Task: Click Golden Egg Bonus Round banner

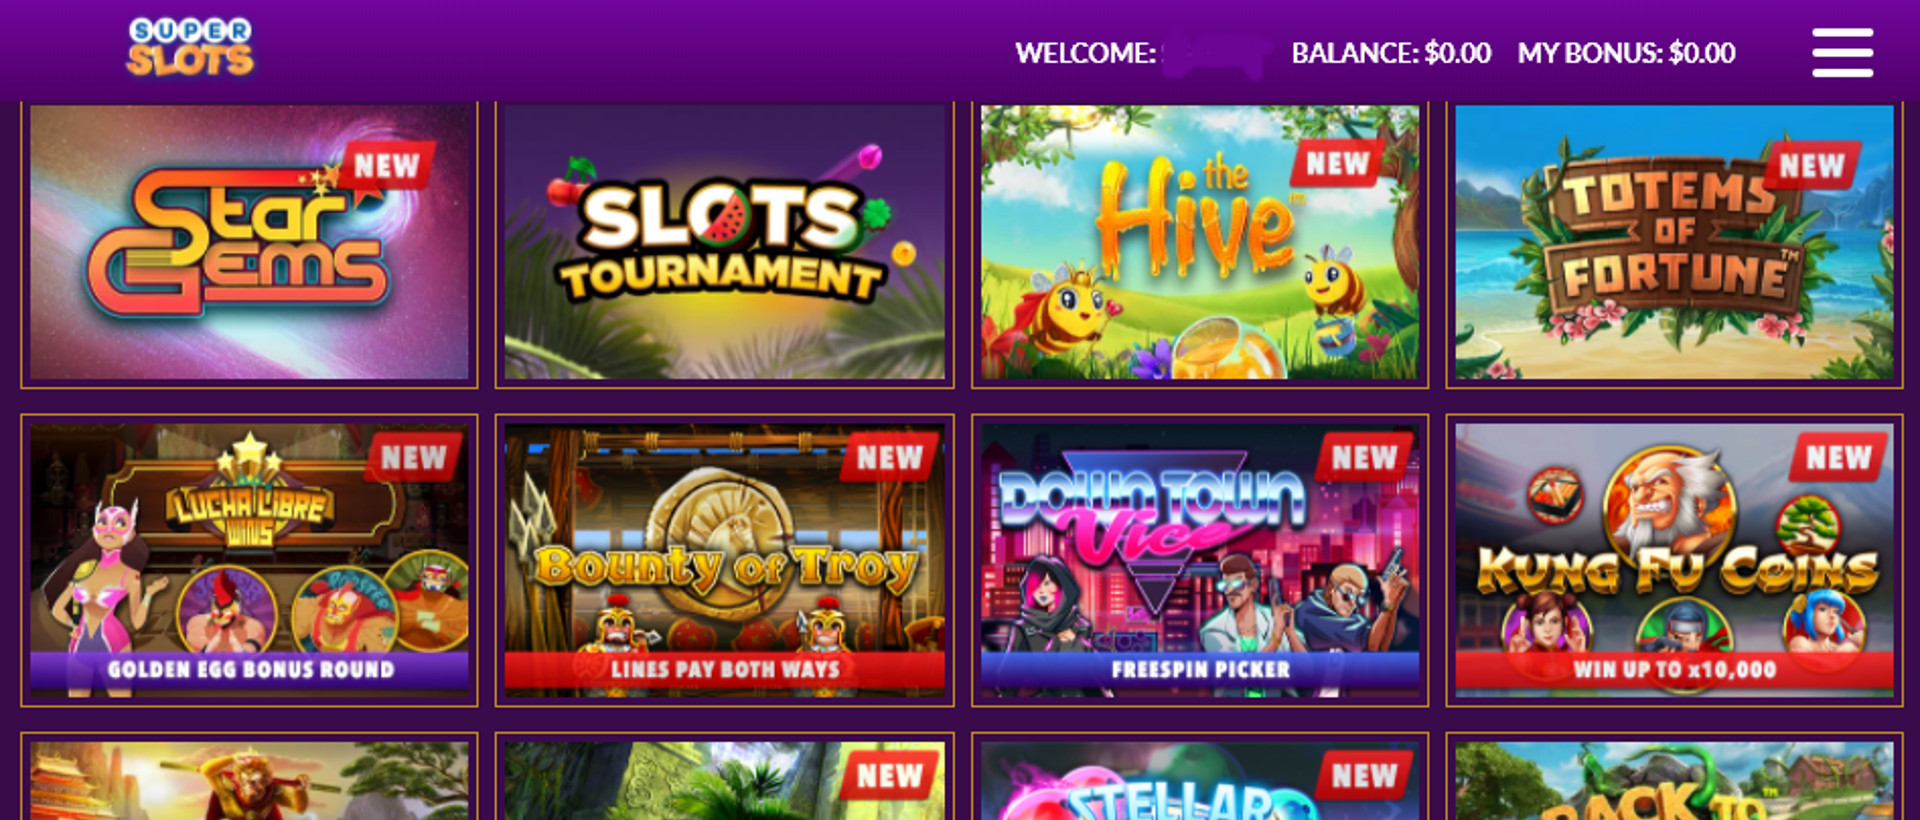Action: [250, 670]
